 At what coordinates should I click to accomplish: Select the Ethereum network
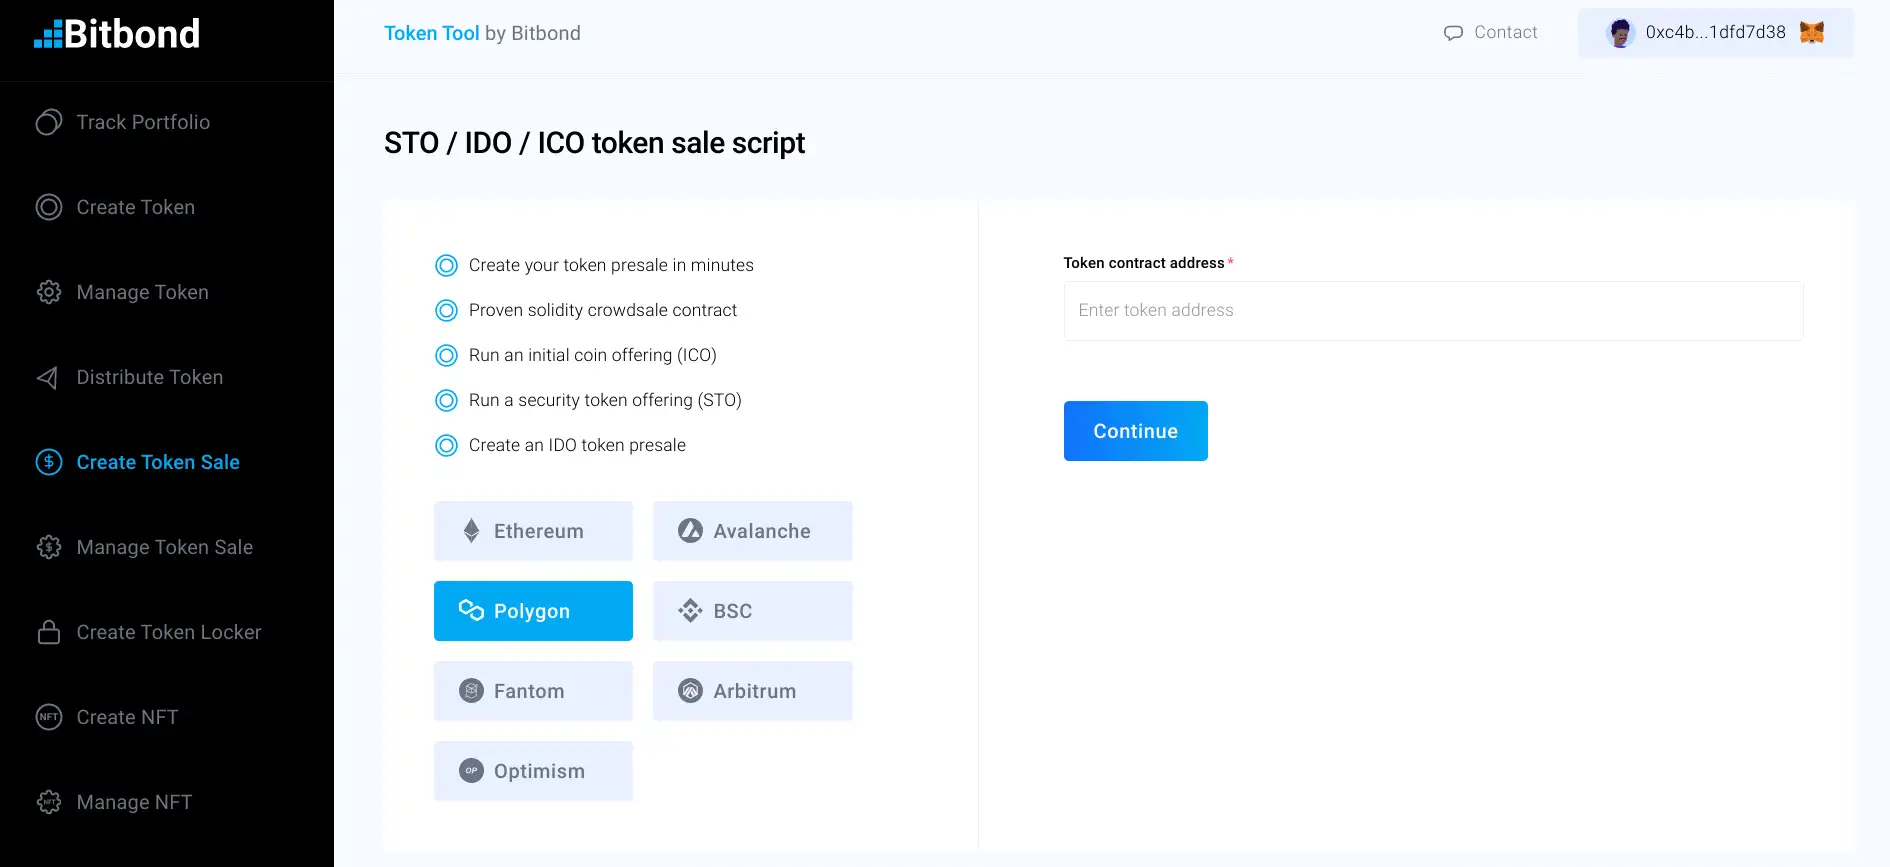point(533,531)
